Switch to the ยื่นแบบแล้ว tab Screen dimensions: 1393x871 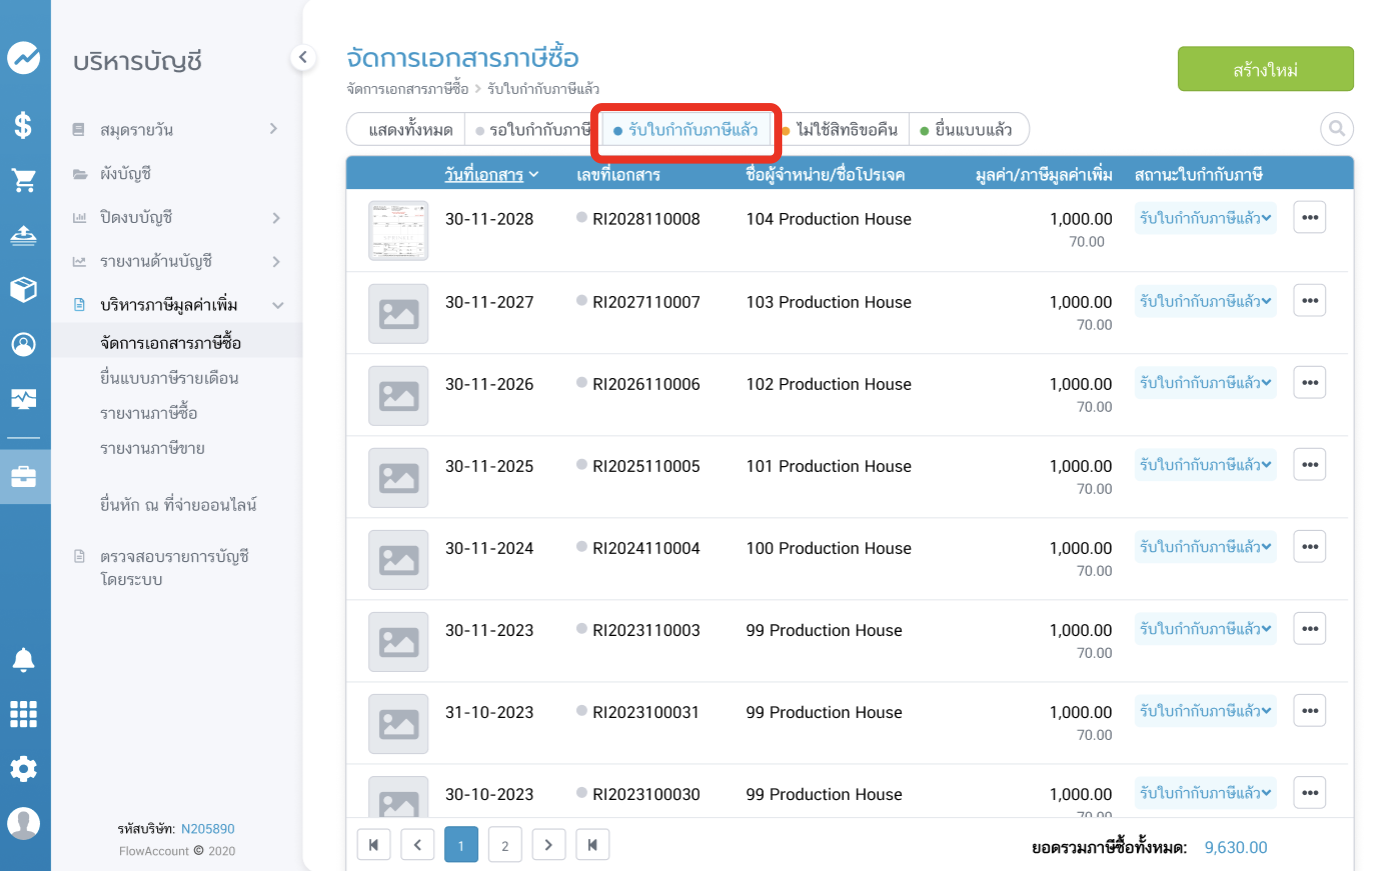(x=966, y=130)
